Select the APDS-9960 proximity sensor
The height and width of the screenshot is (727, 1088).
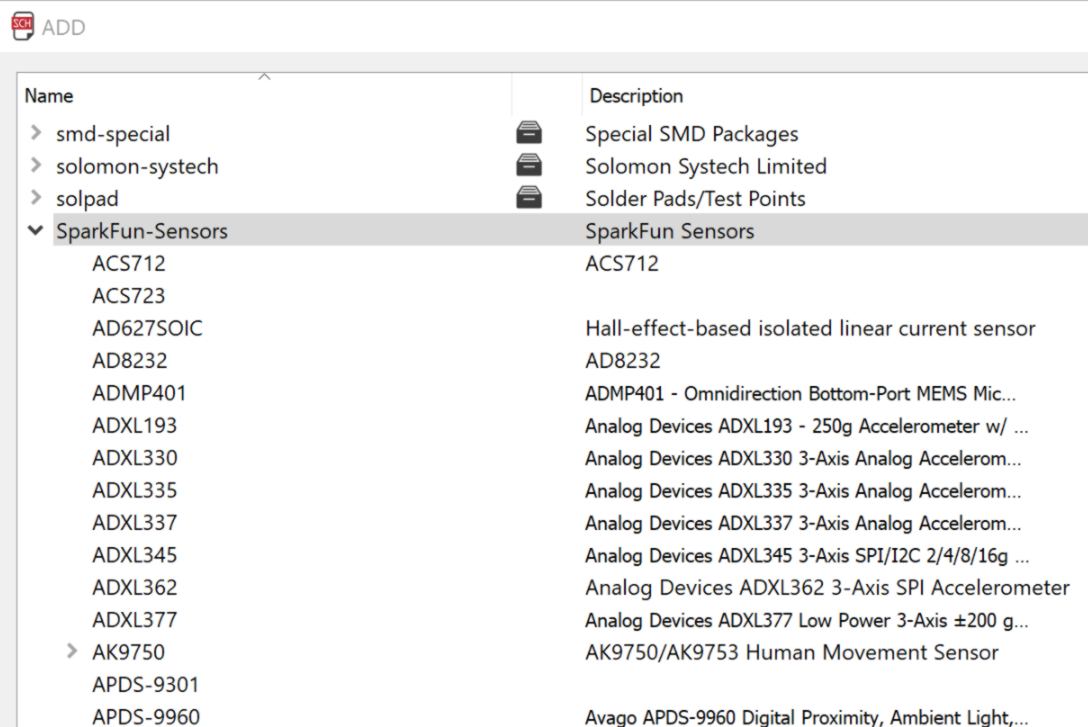145,717
